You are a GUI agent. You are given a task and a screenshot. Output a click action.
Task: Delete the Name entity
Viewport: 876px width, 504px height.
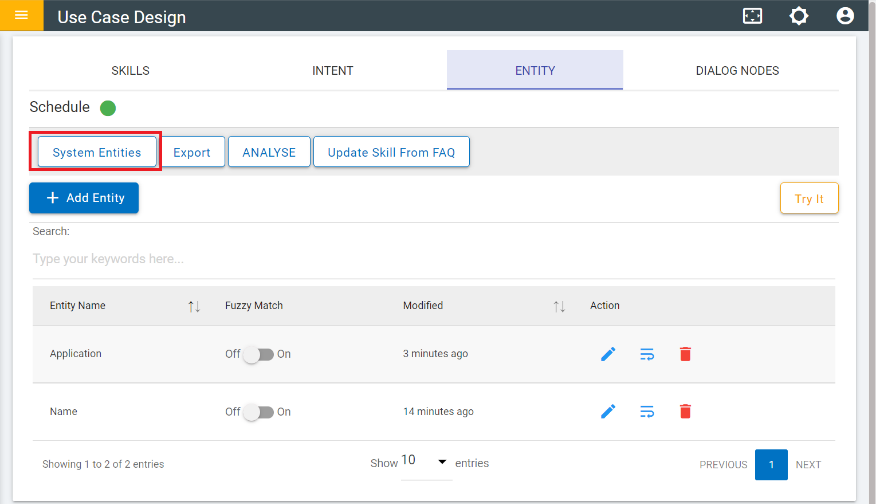pyautogui.click(x=685, y=411)
